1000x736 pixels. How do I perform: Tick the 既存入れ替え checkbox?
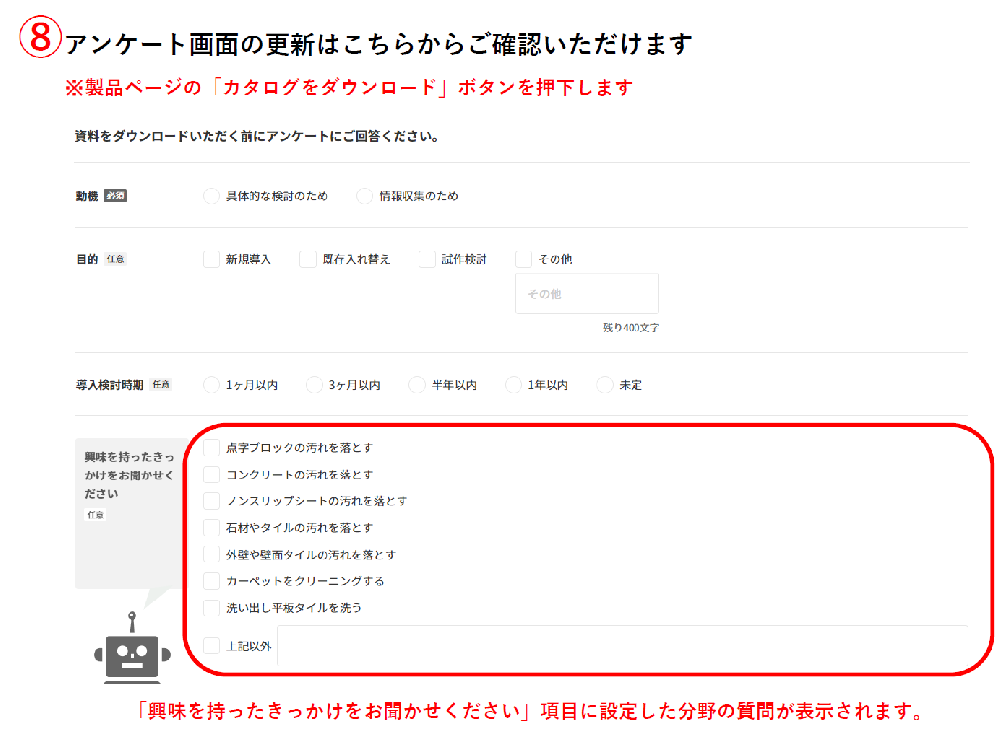[x=308, y=259]
